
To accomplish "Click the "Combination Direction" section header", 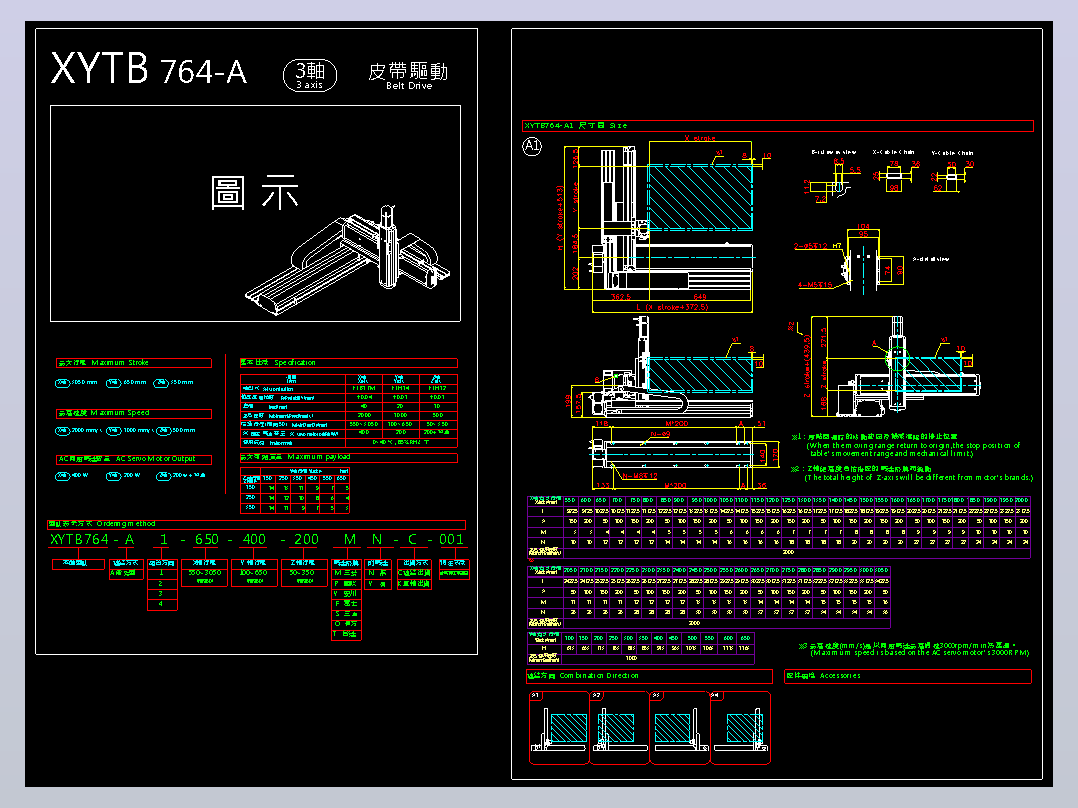I will tap(649, 676).
